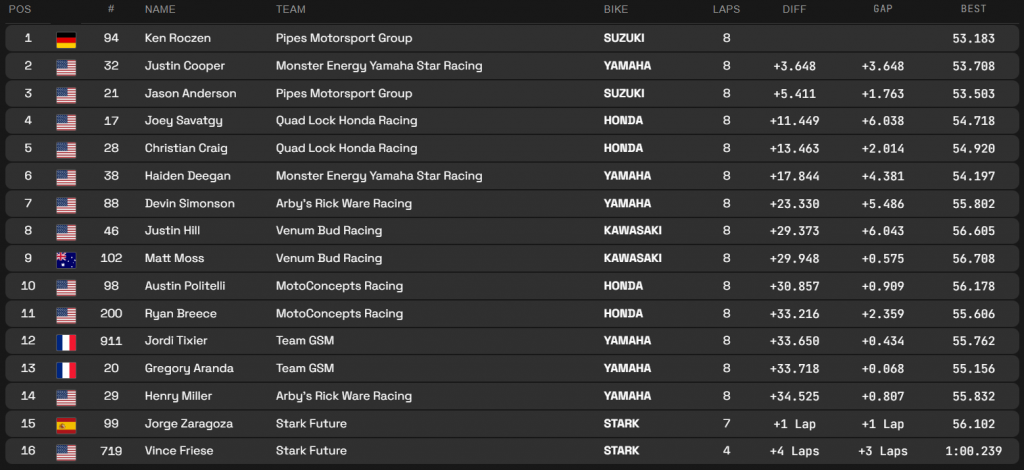Click the LAPS column header
The height and width of the screenshot is (470, 1024).
click(726, 9)
